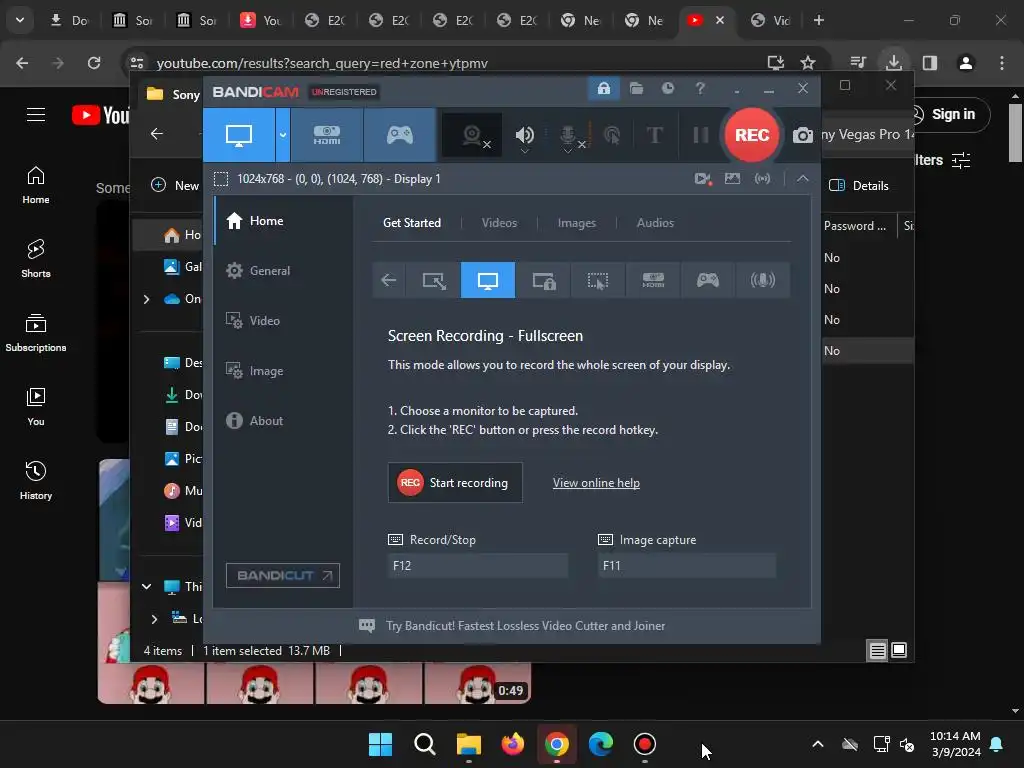
Task: Toggle speaker sound icon in Bandicam
Action: tap(524, 136)
